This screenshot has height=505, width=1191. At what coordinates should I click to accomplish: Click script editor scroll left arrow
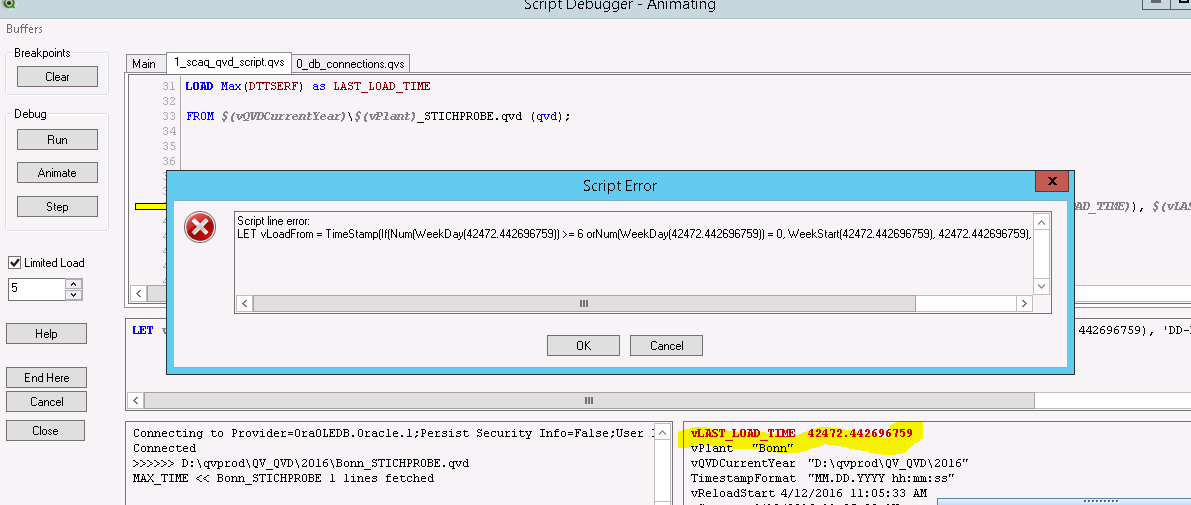[x=138, y=292]
